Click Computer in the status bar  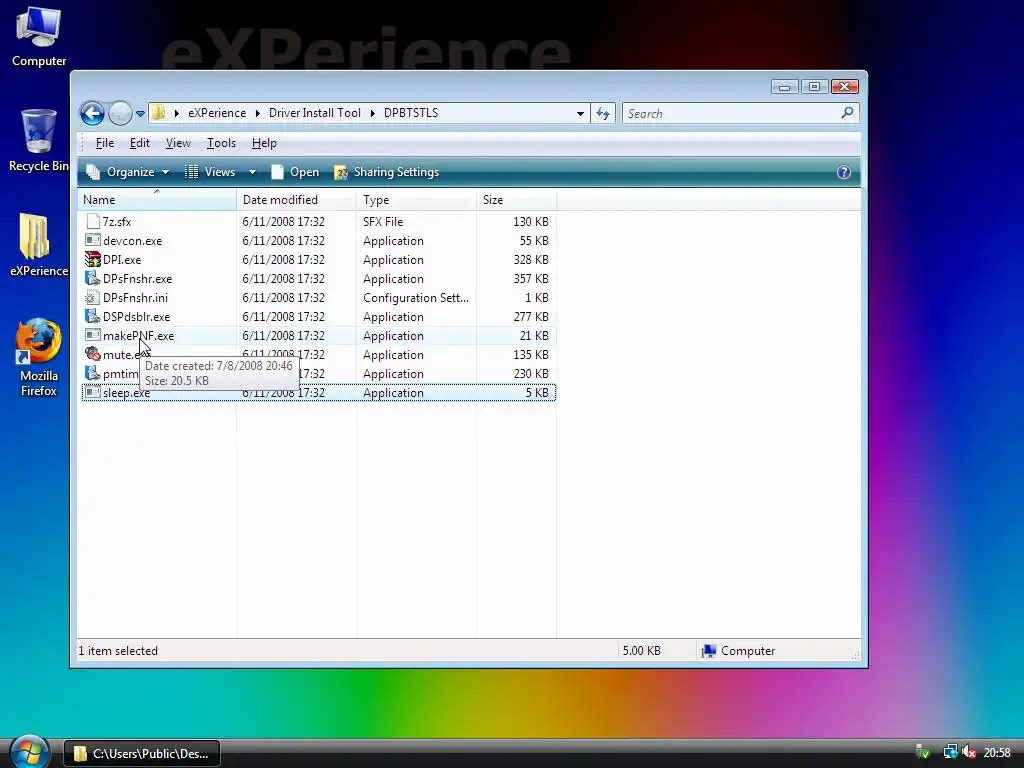pyautogui.click(x=738, y=651)
